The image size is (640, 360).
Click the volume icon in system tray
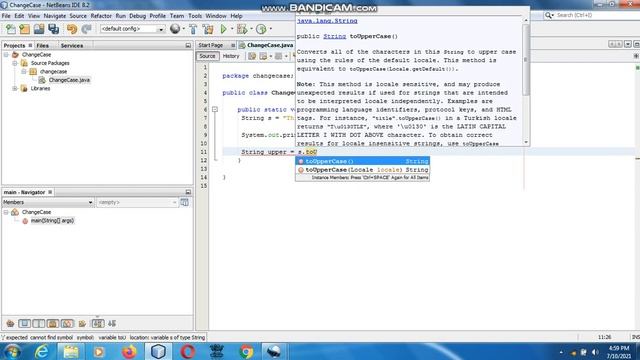(595, 352)
